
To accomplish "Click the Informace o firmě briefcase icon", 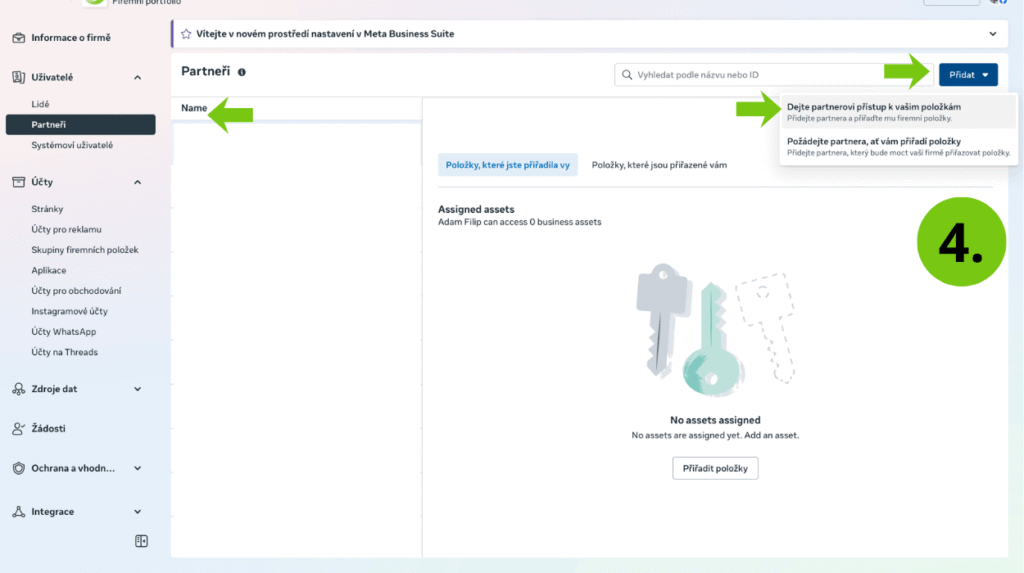I will [x=18, y=38].
